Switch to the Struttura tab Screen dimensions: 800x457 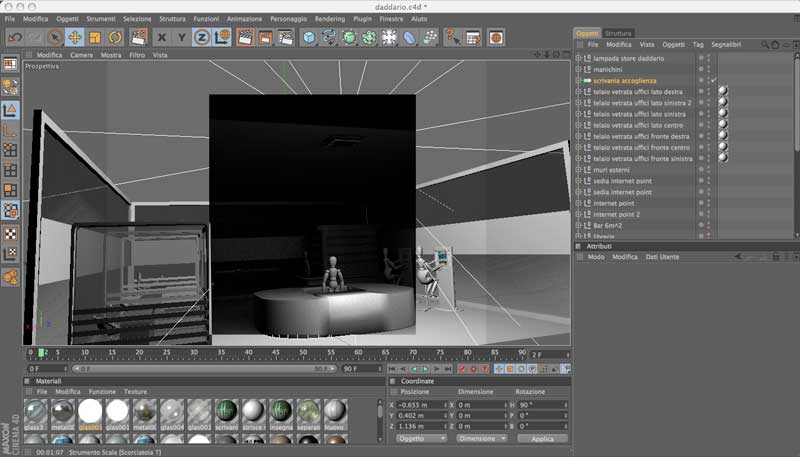coord(618,33)
